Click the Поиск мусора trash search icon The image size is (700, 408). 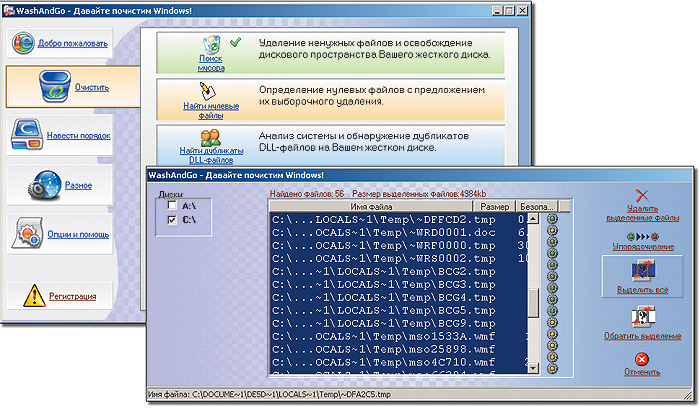pos(211,46)
